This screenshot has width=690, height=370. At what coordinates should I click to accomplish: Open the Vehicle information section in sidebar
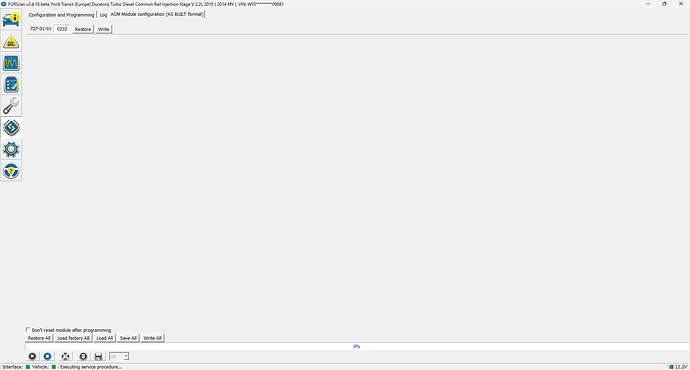coord(11,19)
